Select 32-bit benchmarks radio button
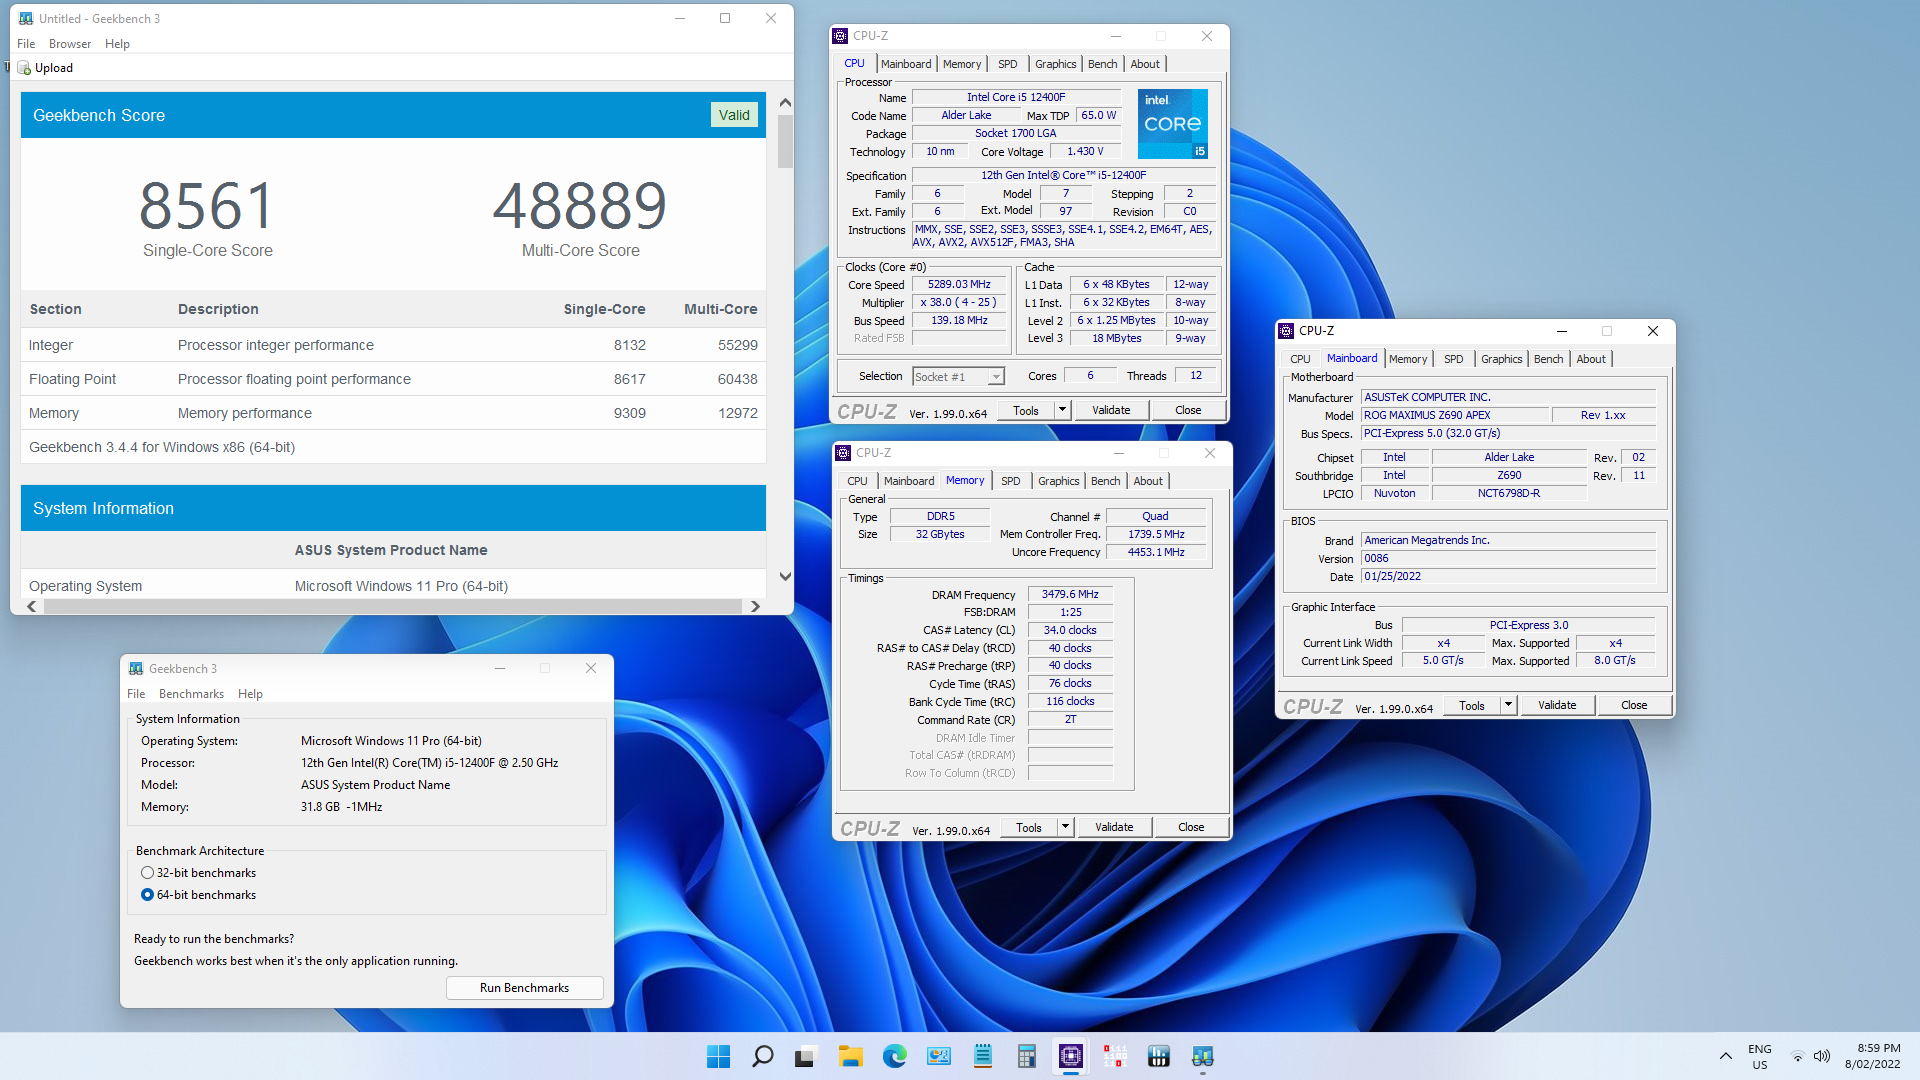Viewport: 1920px width, 1080px height. (147, 873)
